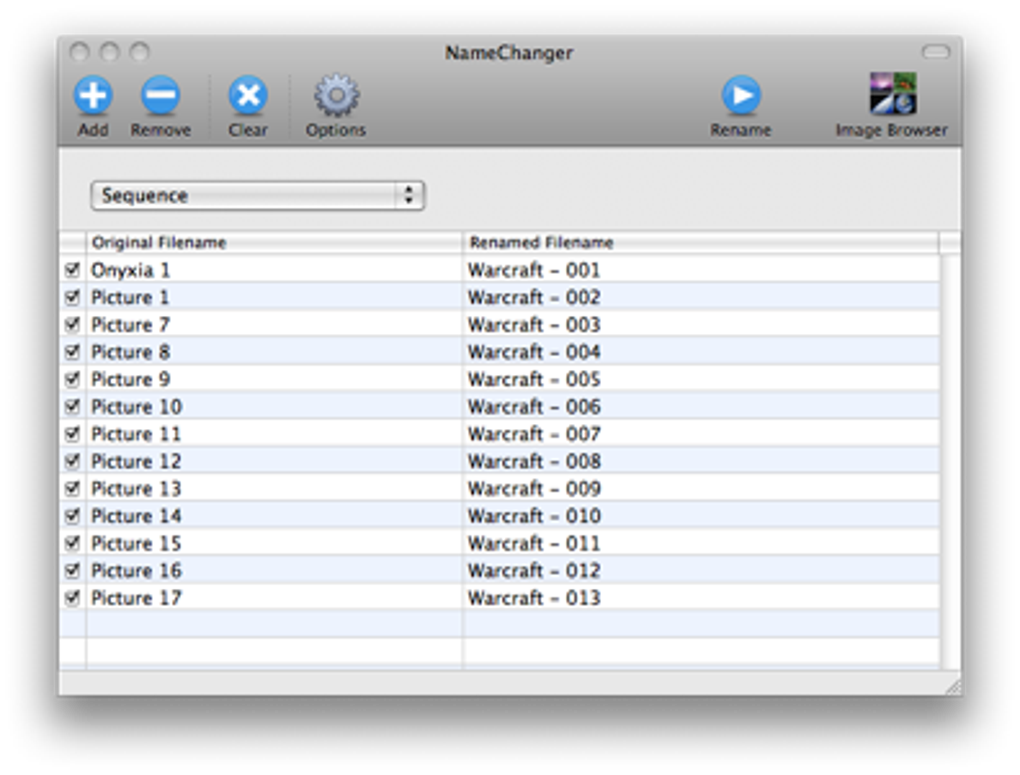1020x775 pixels.
Task: Select the Picture 1 filename
Action: tap(130, 297)
